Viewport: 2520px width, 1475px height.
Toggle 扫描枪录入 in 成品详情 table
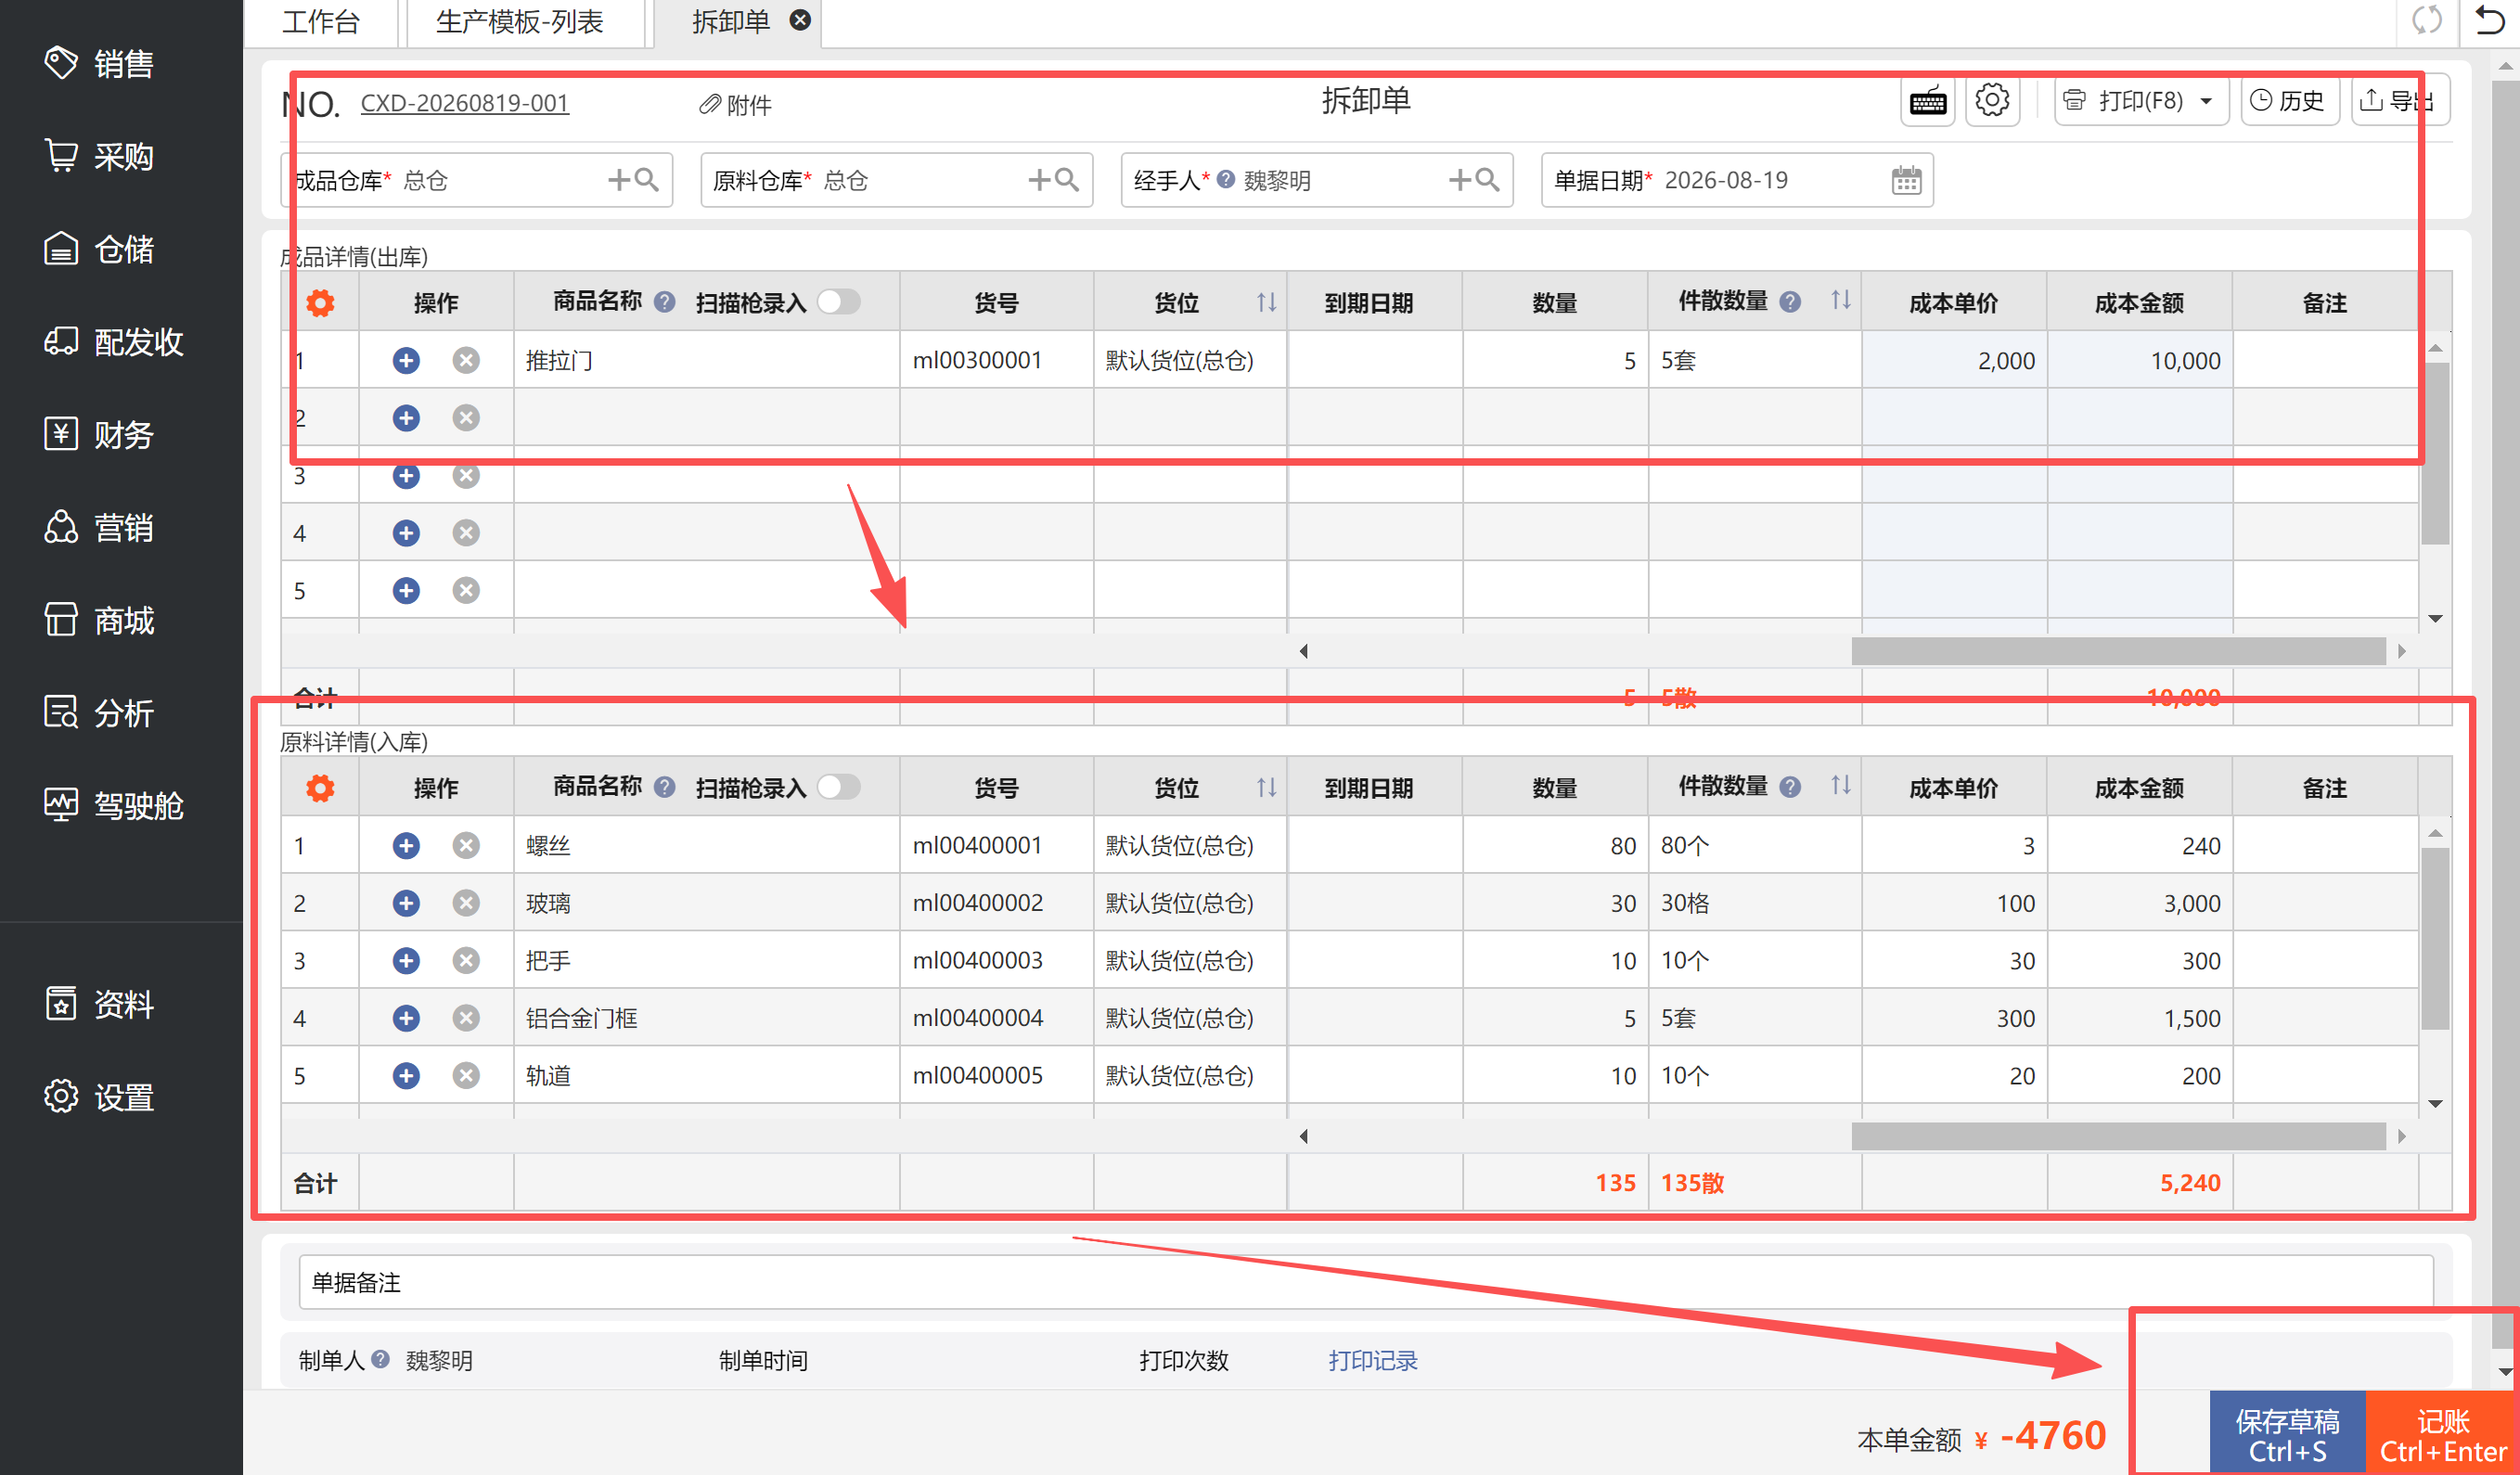click(x=838, y=301)
